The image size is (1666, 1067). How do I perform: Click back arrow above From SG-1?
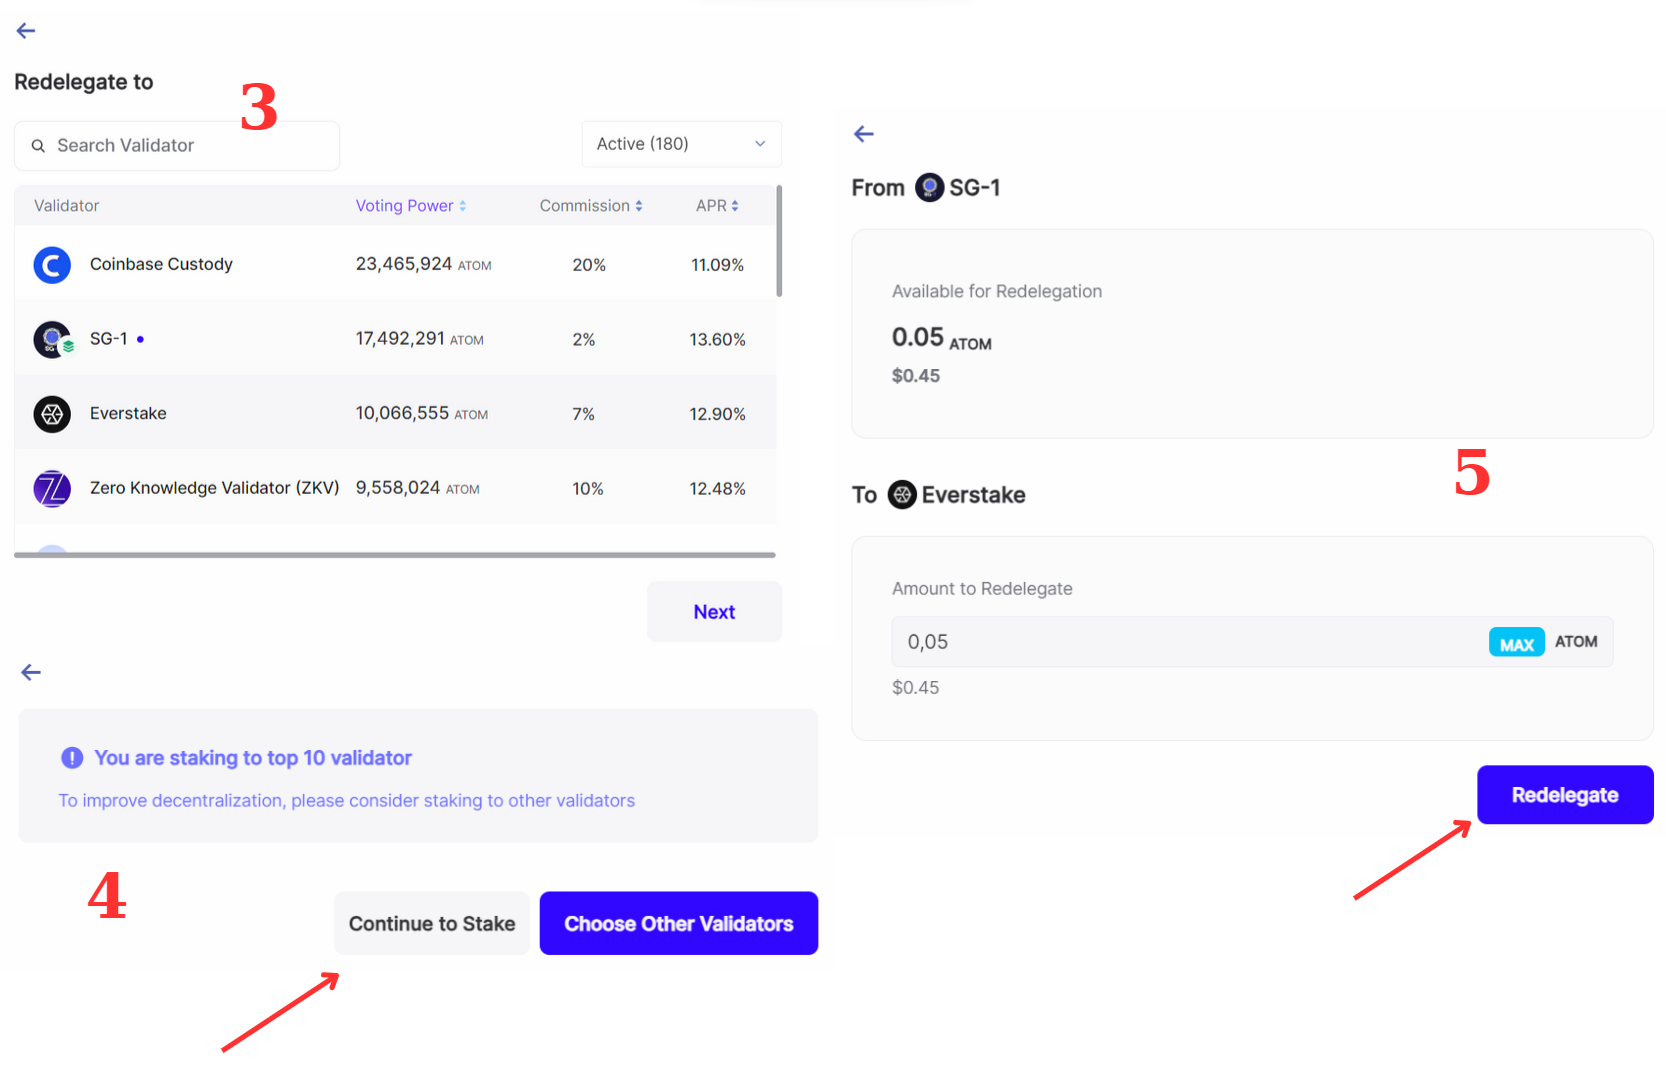pos(864,134)
